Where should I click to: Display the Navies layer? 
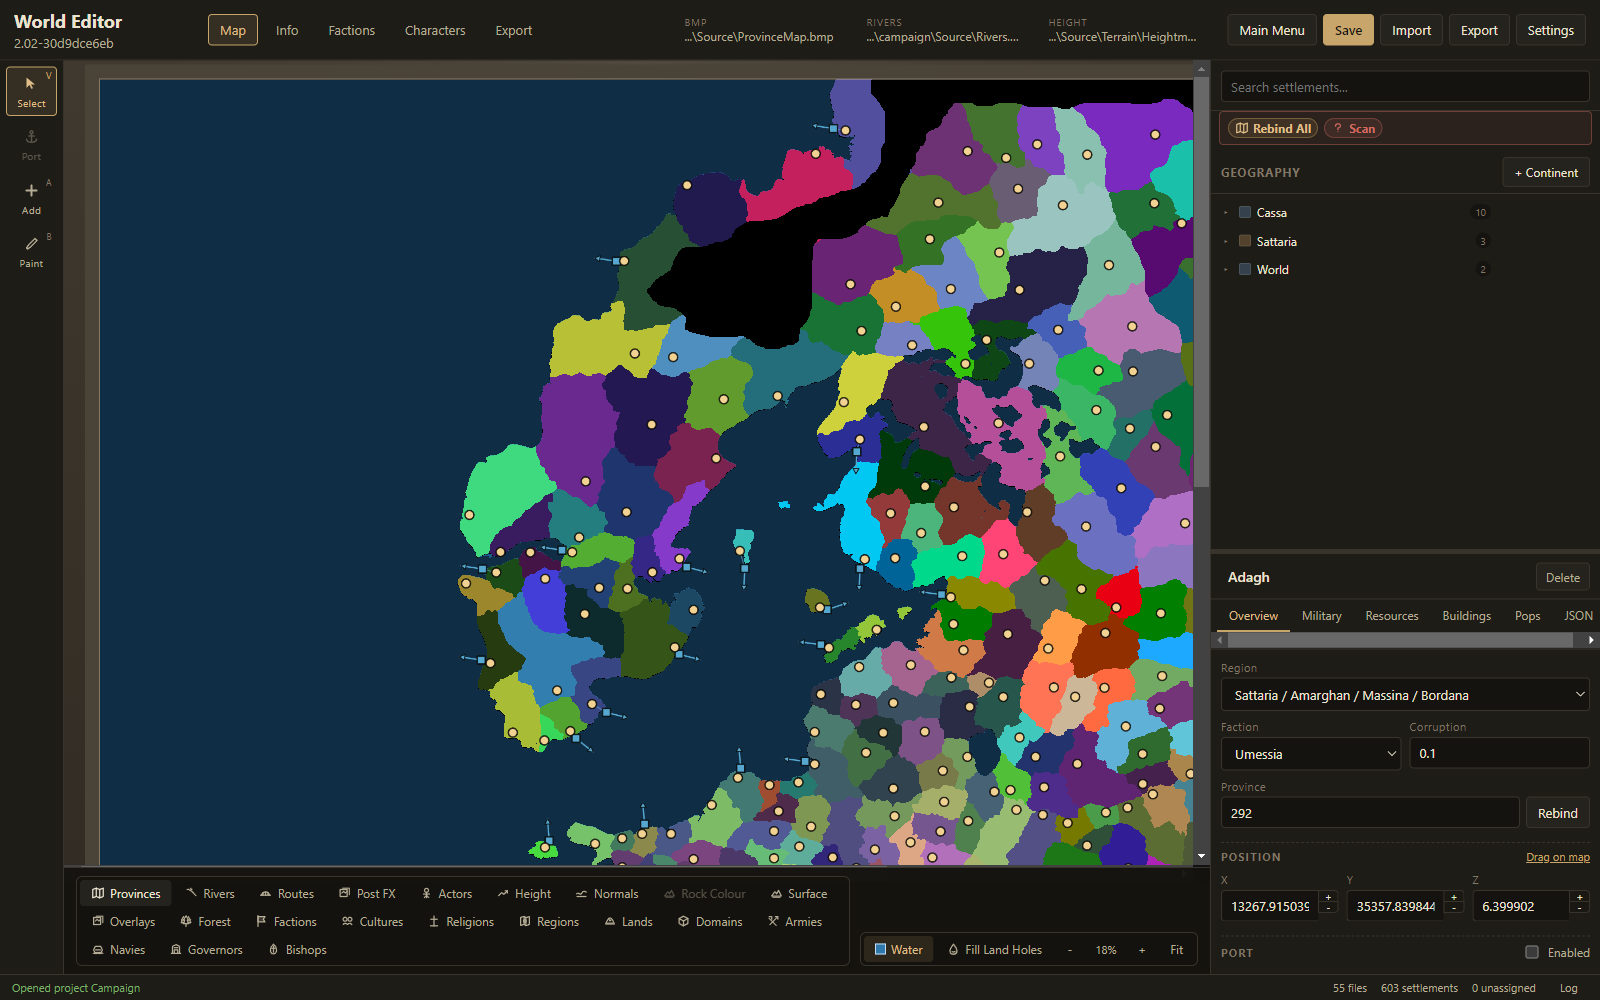(118, 949)
